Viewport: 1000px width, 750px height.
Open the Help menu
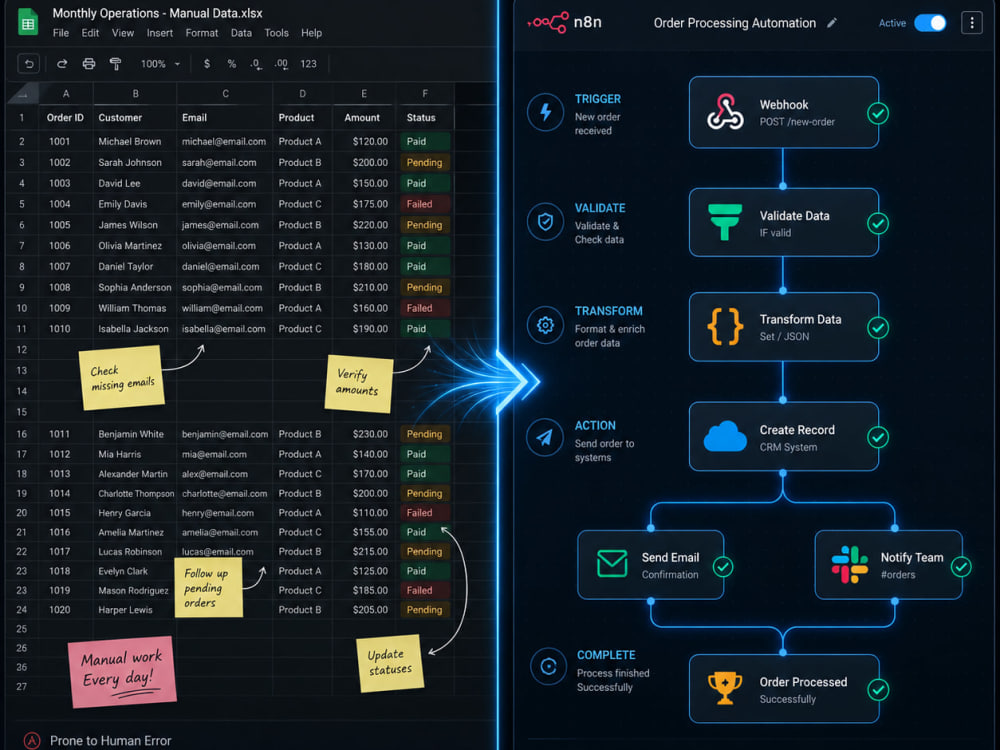click(x=311, y=33)
